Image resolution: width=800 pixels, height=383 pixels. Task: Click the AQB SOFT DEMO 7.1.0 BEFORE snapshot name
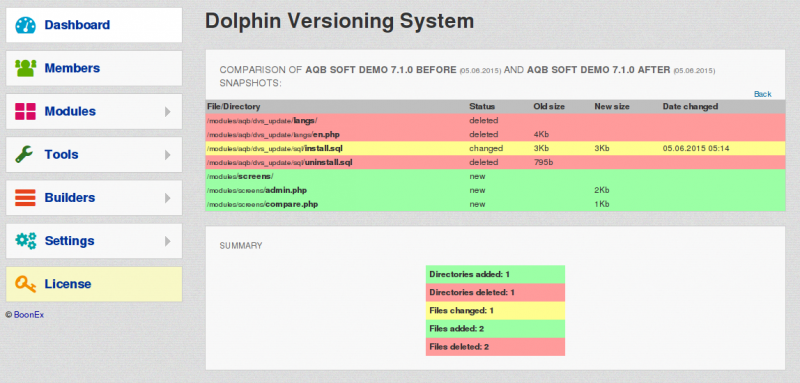click(x=381, y=70)
